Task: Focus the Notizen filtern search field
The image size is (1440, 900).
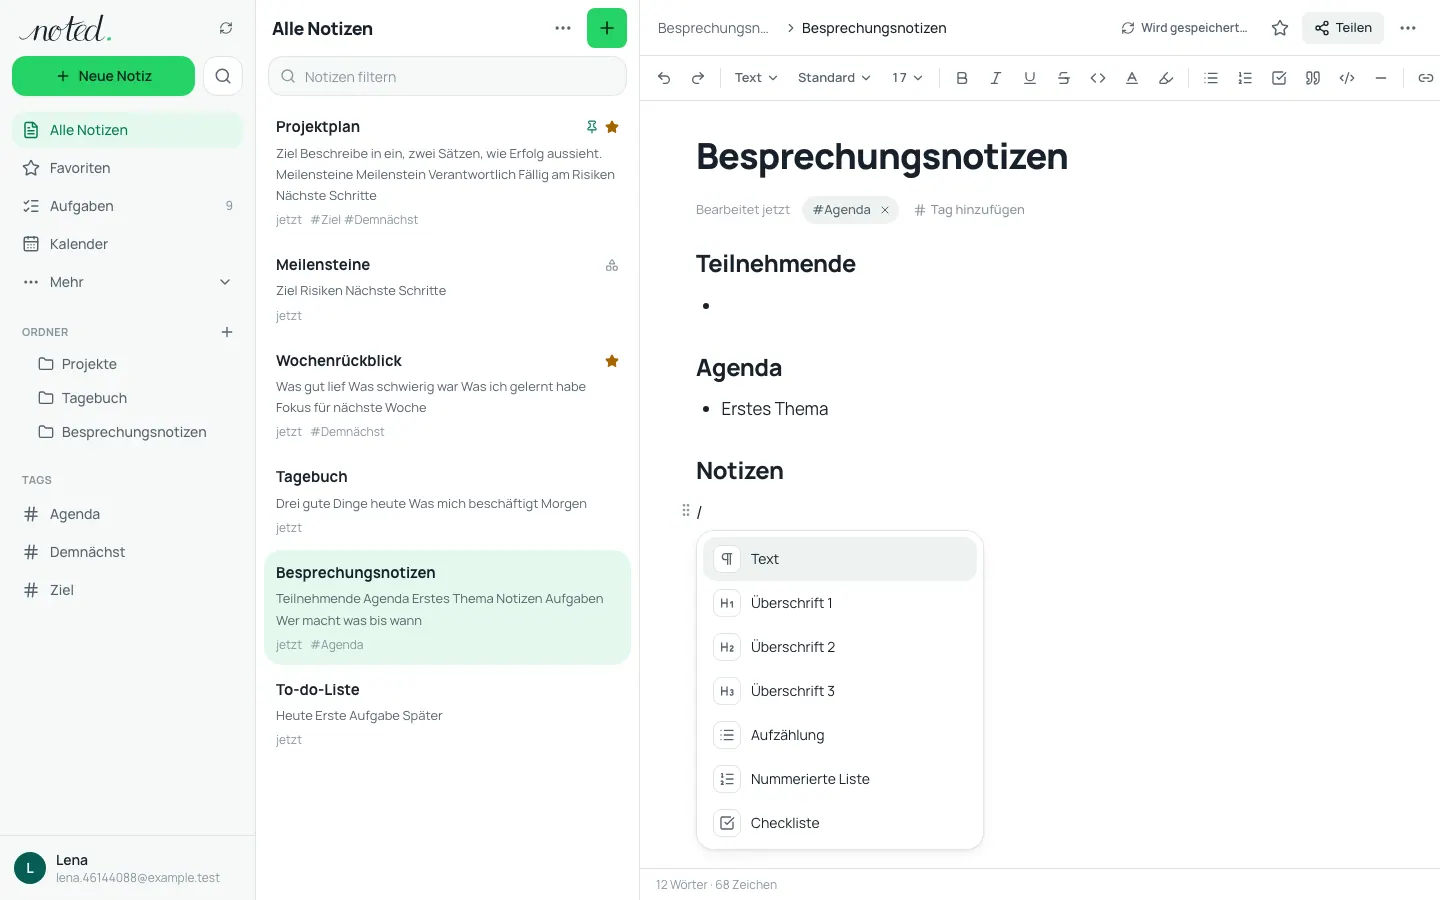Action: point(447,76)
